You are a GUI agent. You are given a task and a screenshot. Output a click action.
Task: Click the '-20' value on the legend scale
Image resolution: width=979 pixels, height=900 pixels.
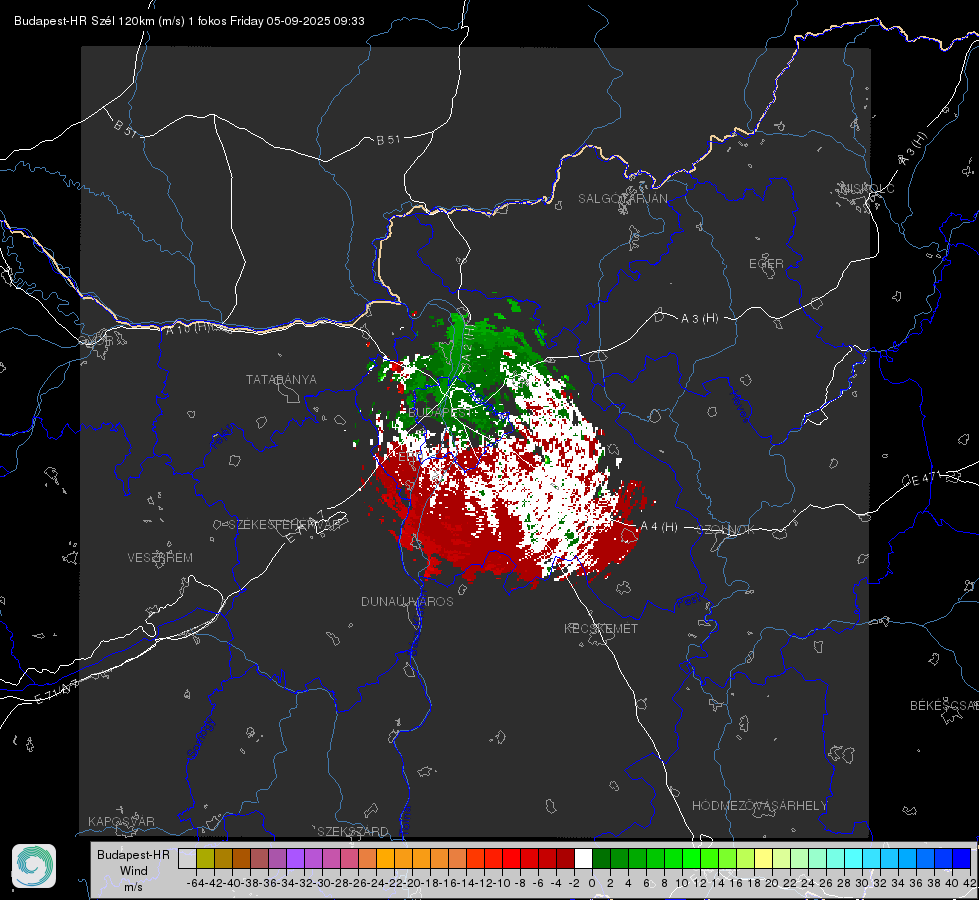coord(411,883)
